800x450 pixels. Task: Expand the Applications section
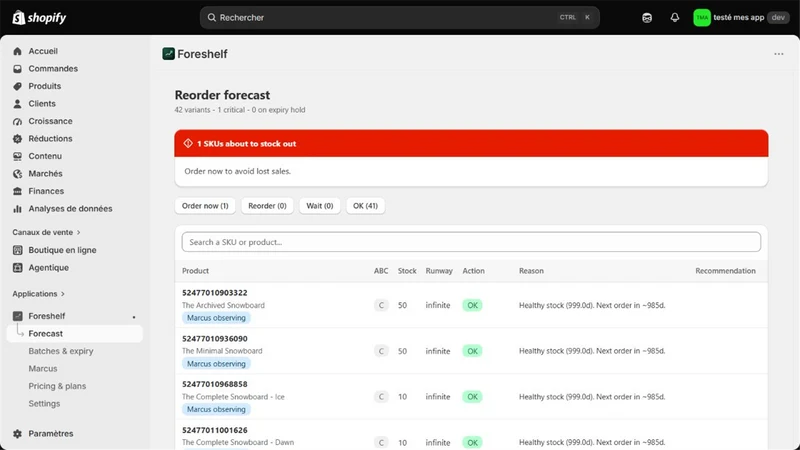coord(39,294)
